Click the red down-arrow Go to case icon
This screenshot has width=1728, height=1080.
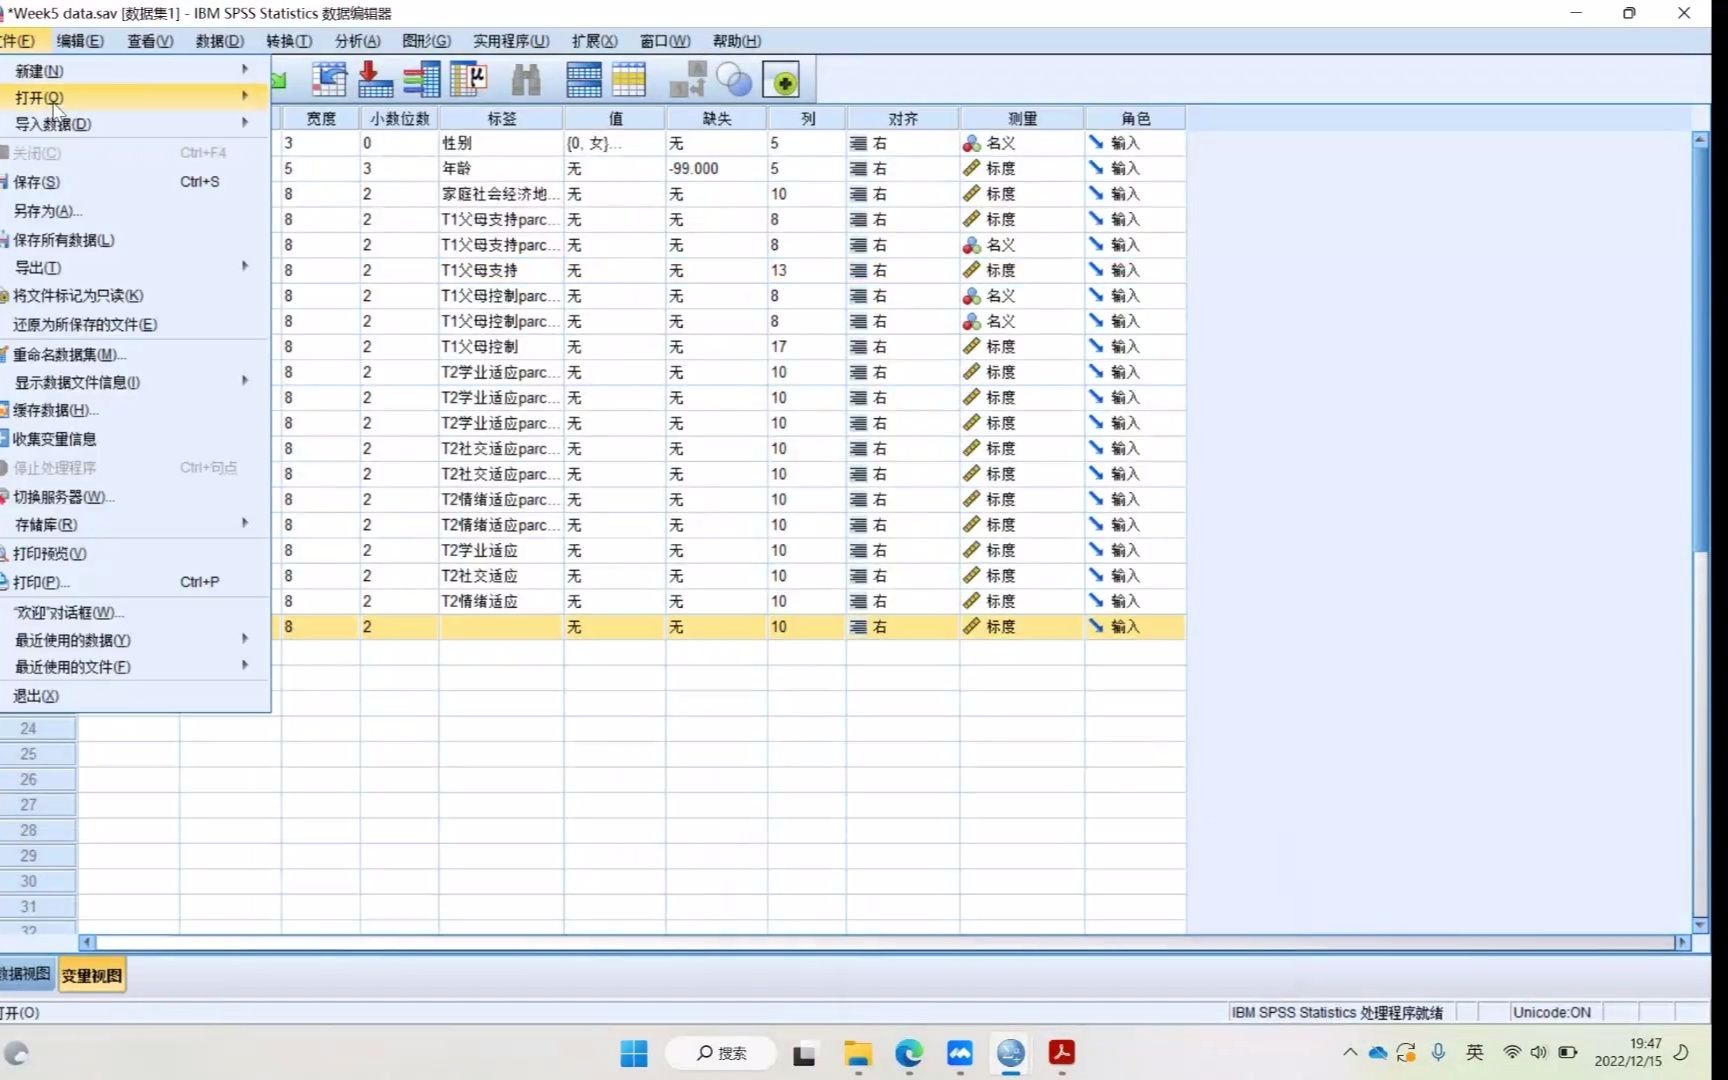tap(375, 79)
